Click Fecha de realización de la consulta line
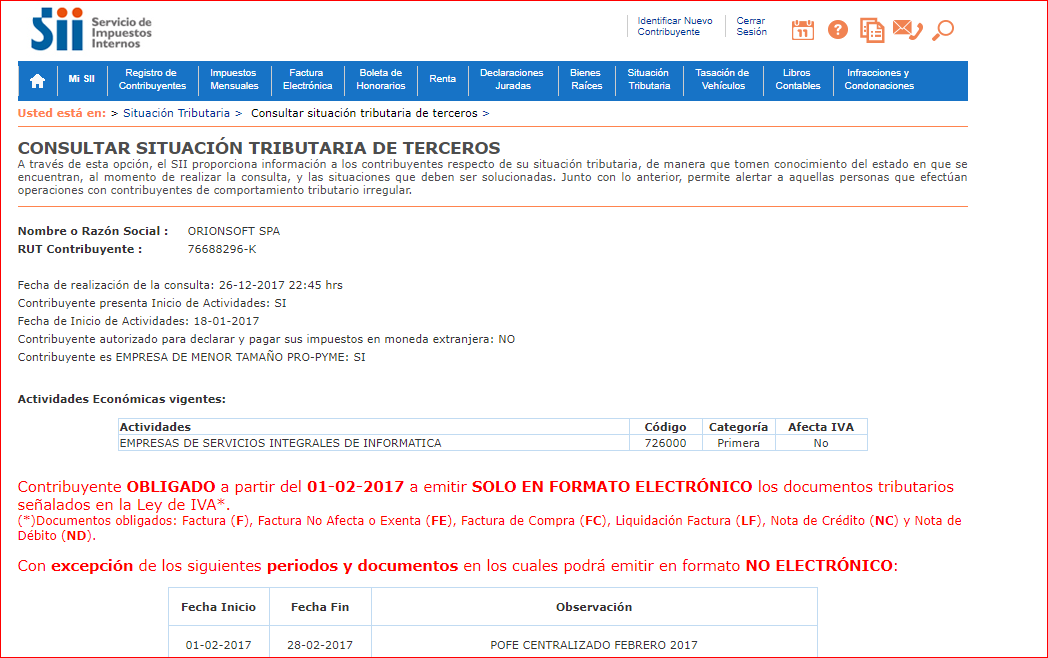This screenshot has width=1048, height=658. coord(180,285)
